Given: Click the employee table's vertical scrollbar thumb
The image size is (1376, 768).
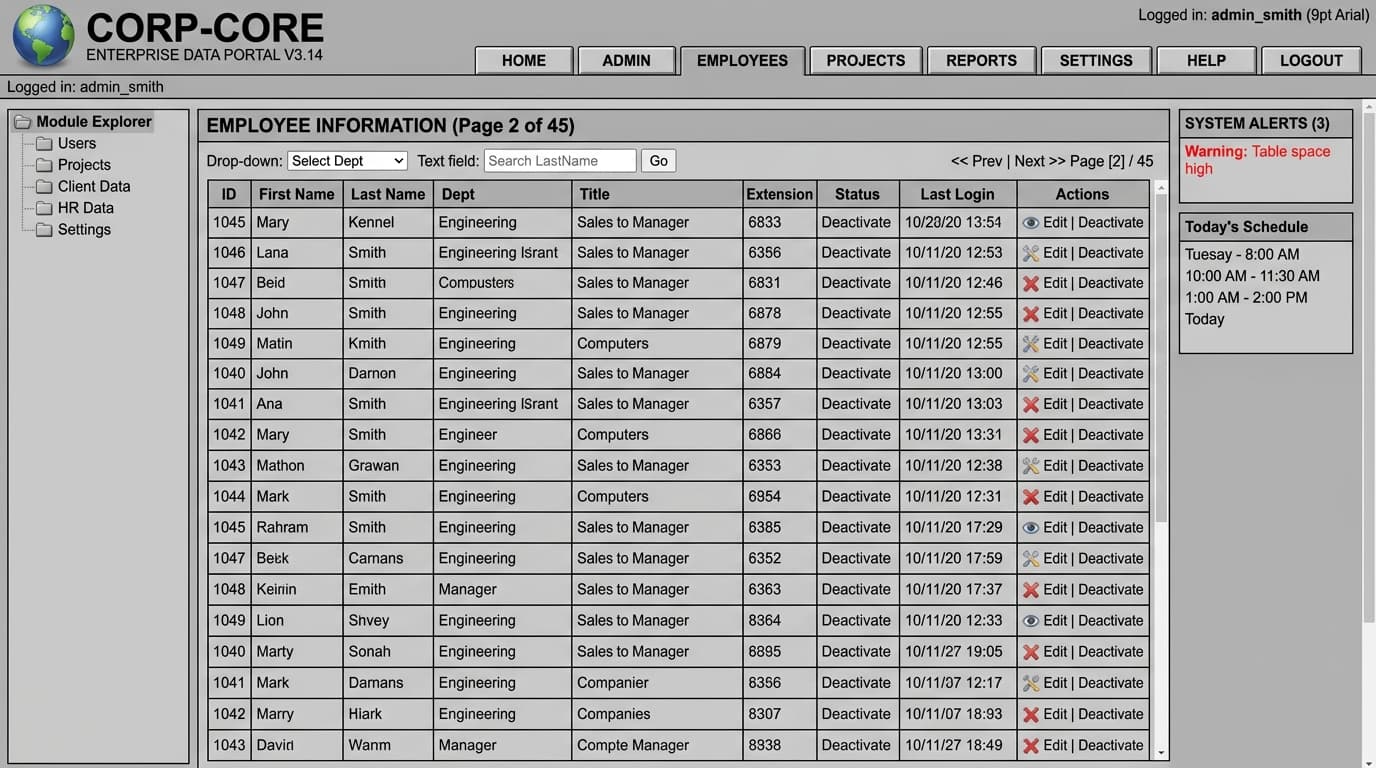Looking at the screenshot, I should (x=1161, y=360).
